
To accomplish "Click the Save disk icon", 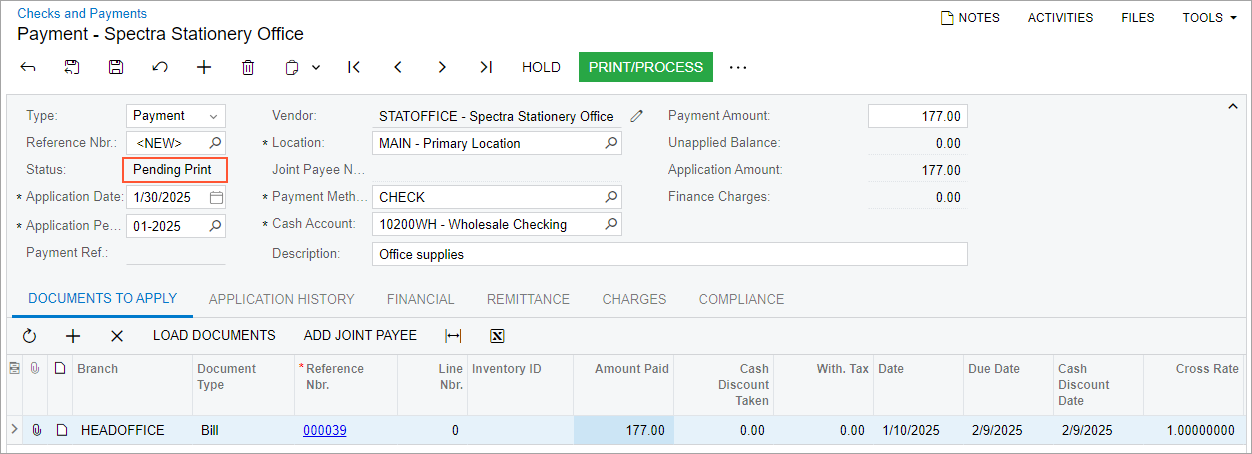I will click(116, 67).
